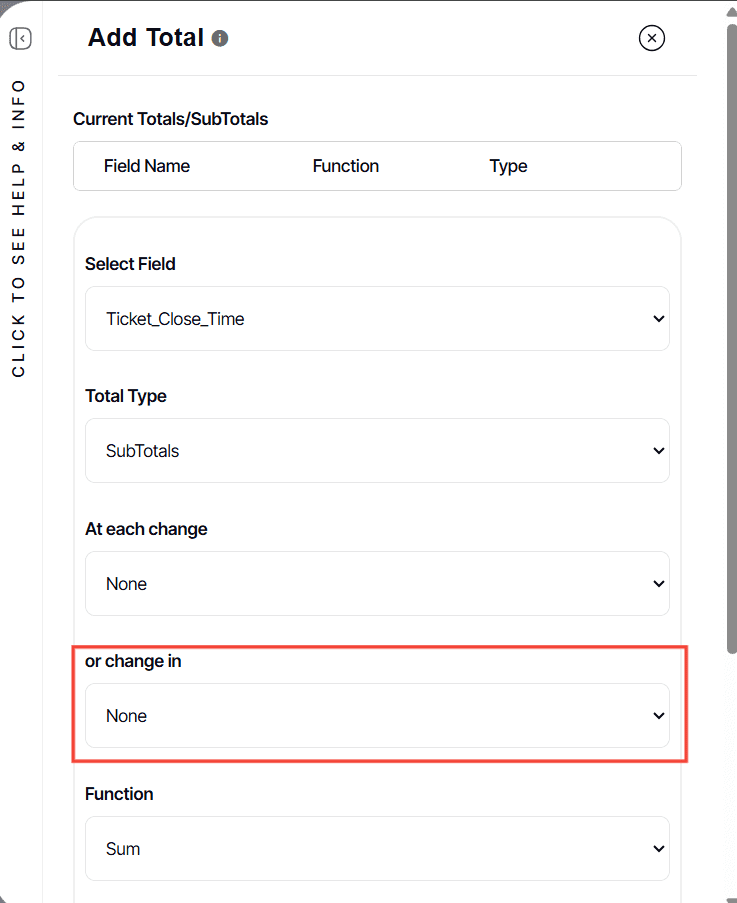Image resolution: width=737 pixels, height=903 pixels.
Task: Open the Function dropdown showing Sum
Action: click(x=377, y=848)
